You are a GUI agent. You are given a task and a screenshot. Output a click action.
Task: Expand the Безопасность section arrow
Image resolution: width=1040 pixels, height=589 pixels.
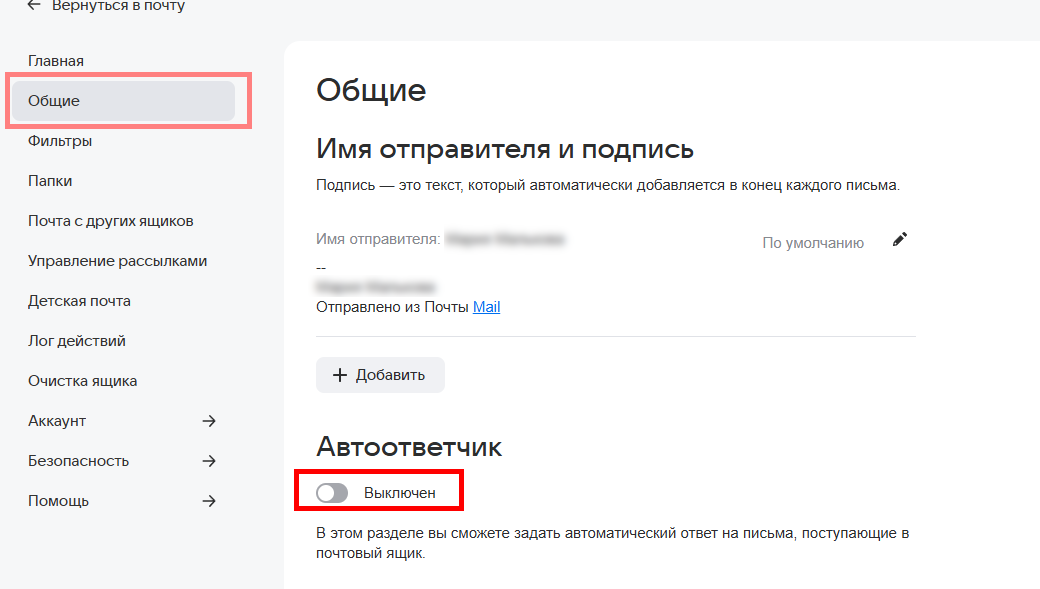tap(209, 461)
